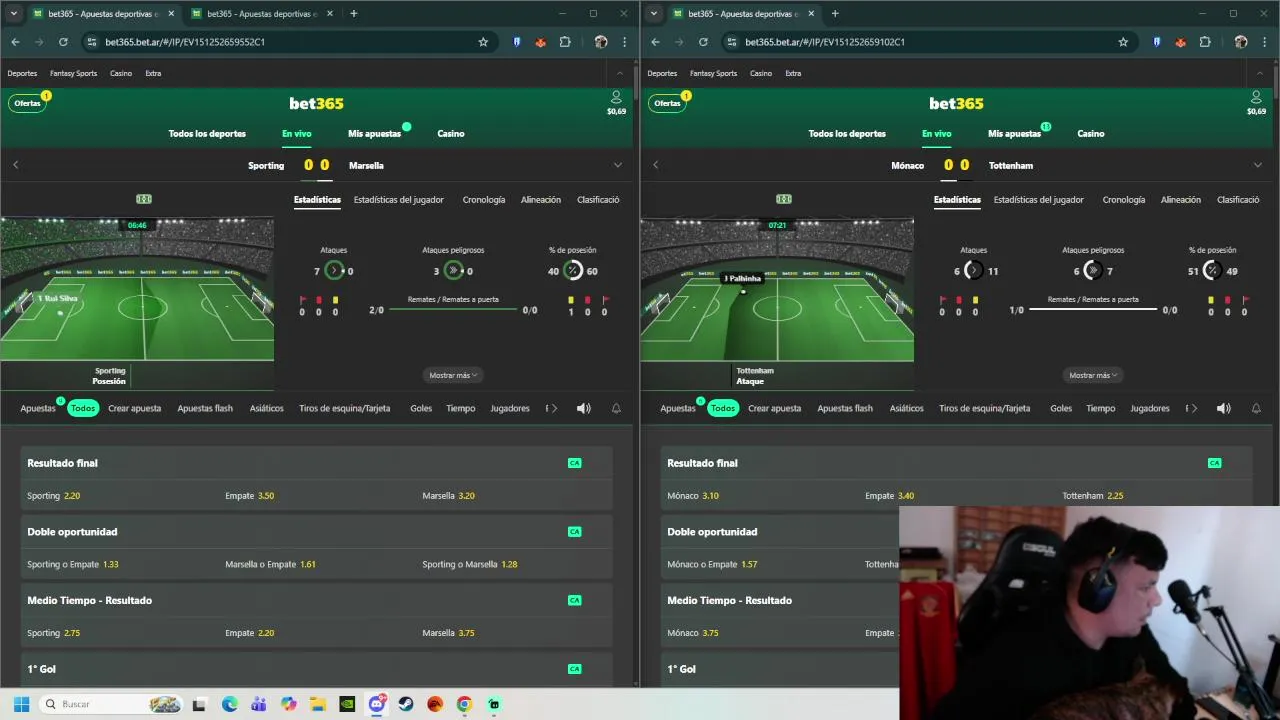Toggle notification bell in Mónaco window
1280x720 pixels.
coord(1256,408)
